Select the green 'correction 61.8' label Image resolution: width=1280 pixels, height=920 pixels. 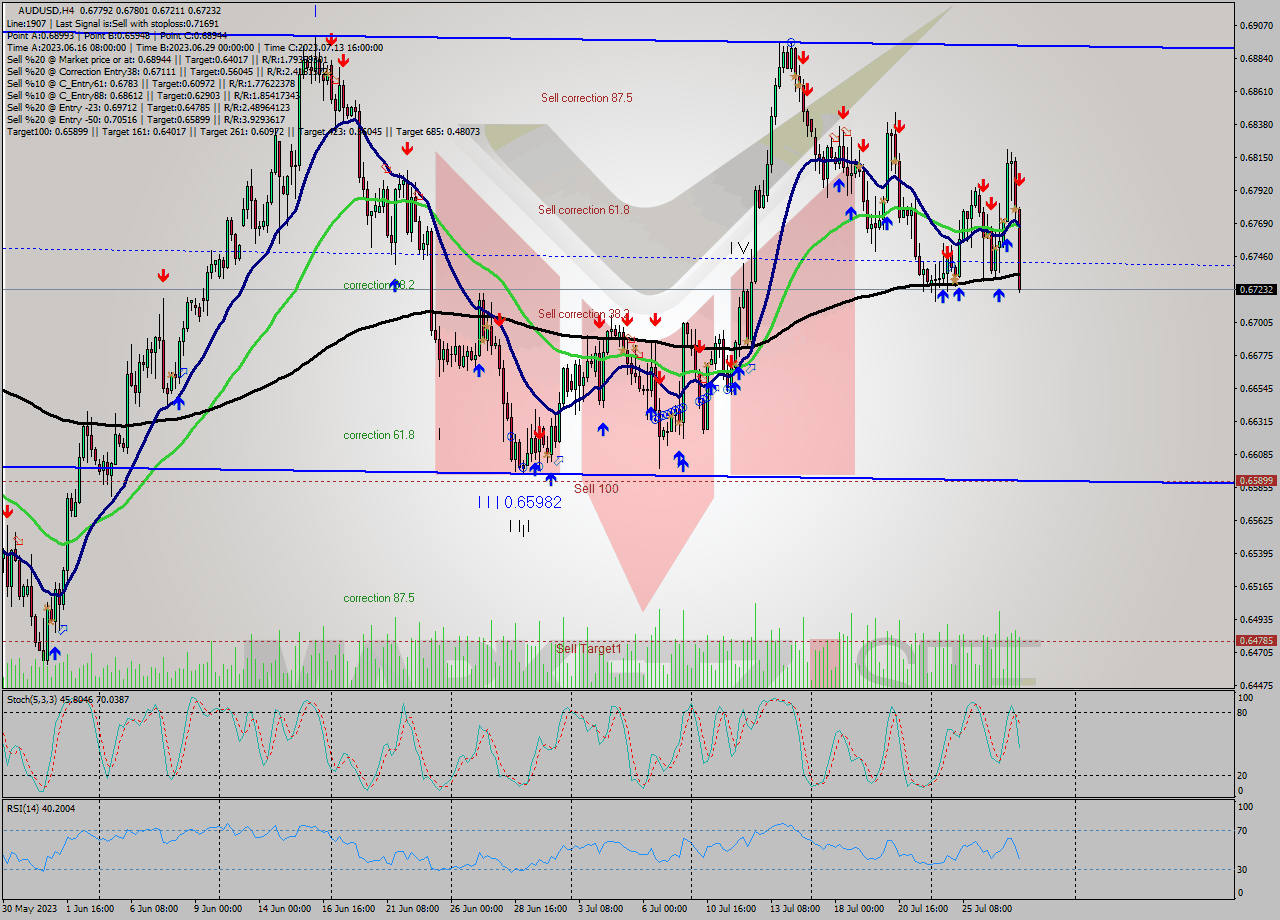[378, 435]
